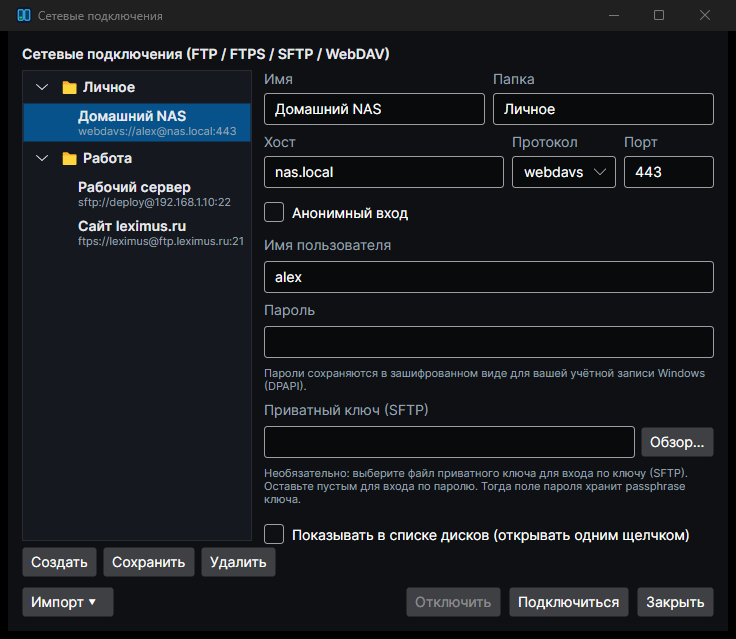
Task: Minimize the Сетевые подключения window
Action: point(614,15)
